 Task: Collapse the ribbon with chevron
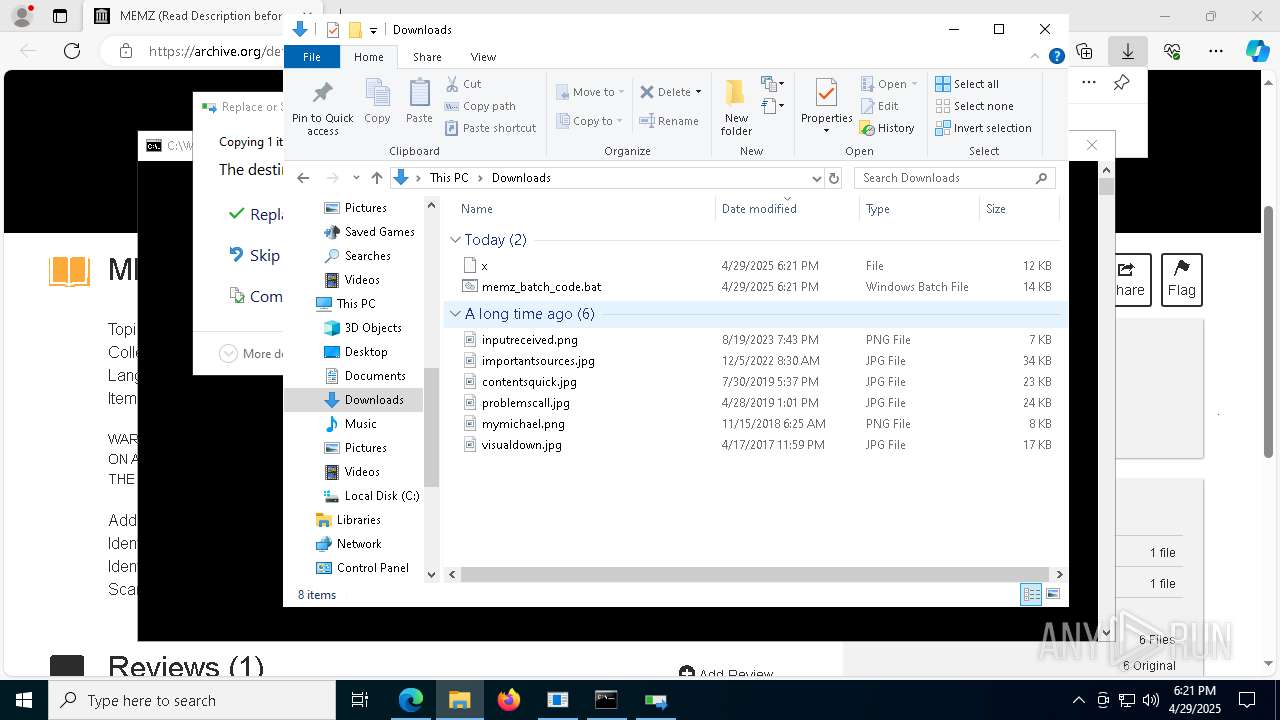tap(1036, 57)
